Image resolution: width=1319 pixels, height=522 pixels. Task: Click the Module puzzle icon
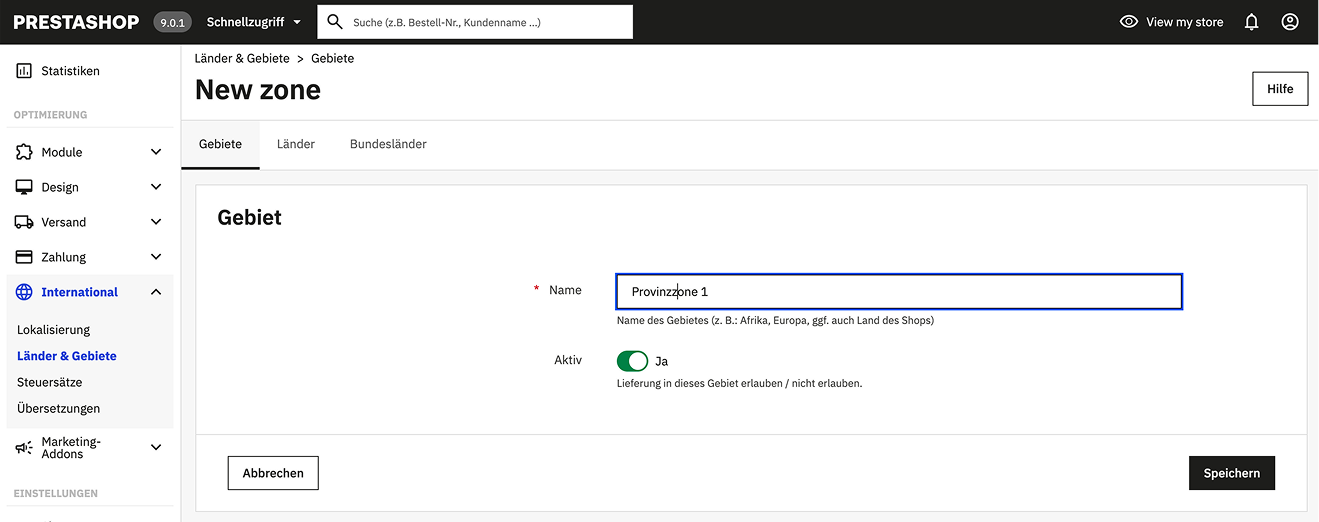(24, 152)
